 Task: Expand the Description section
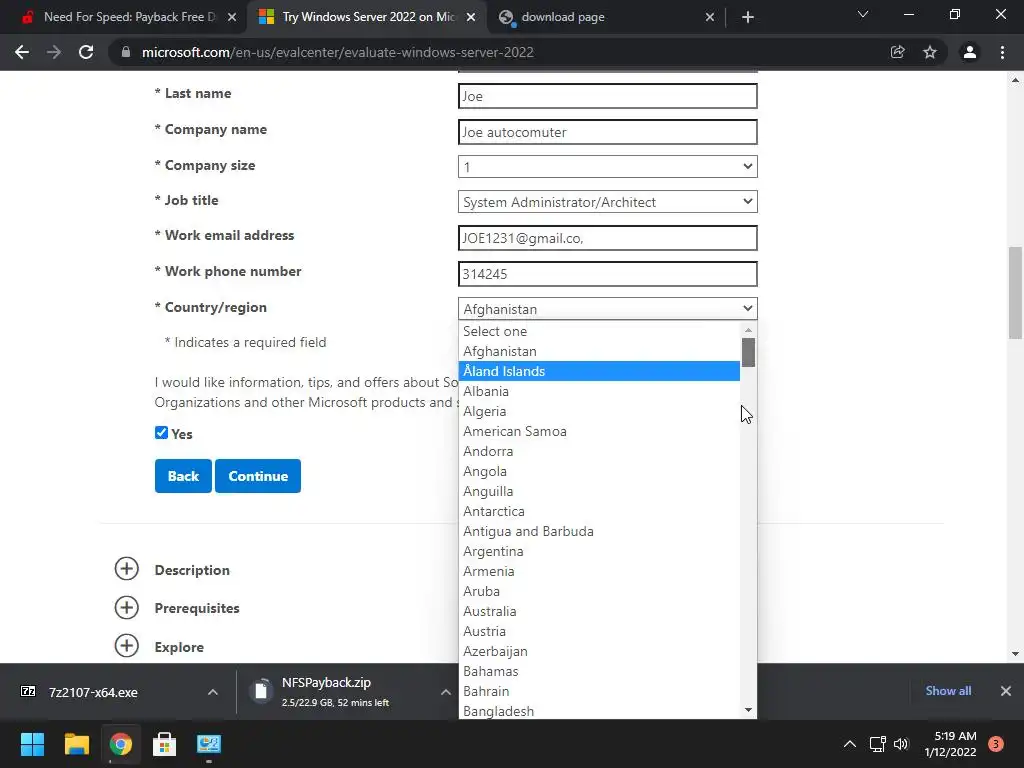click(x=127, y=569)
